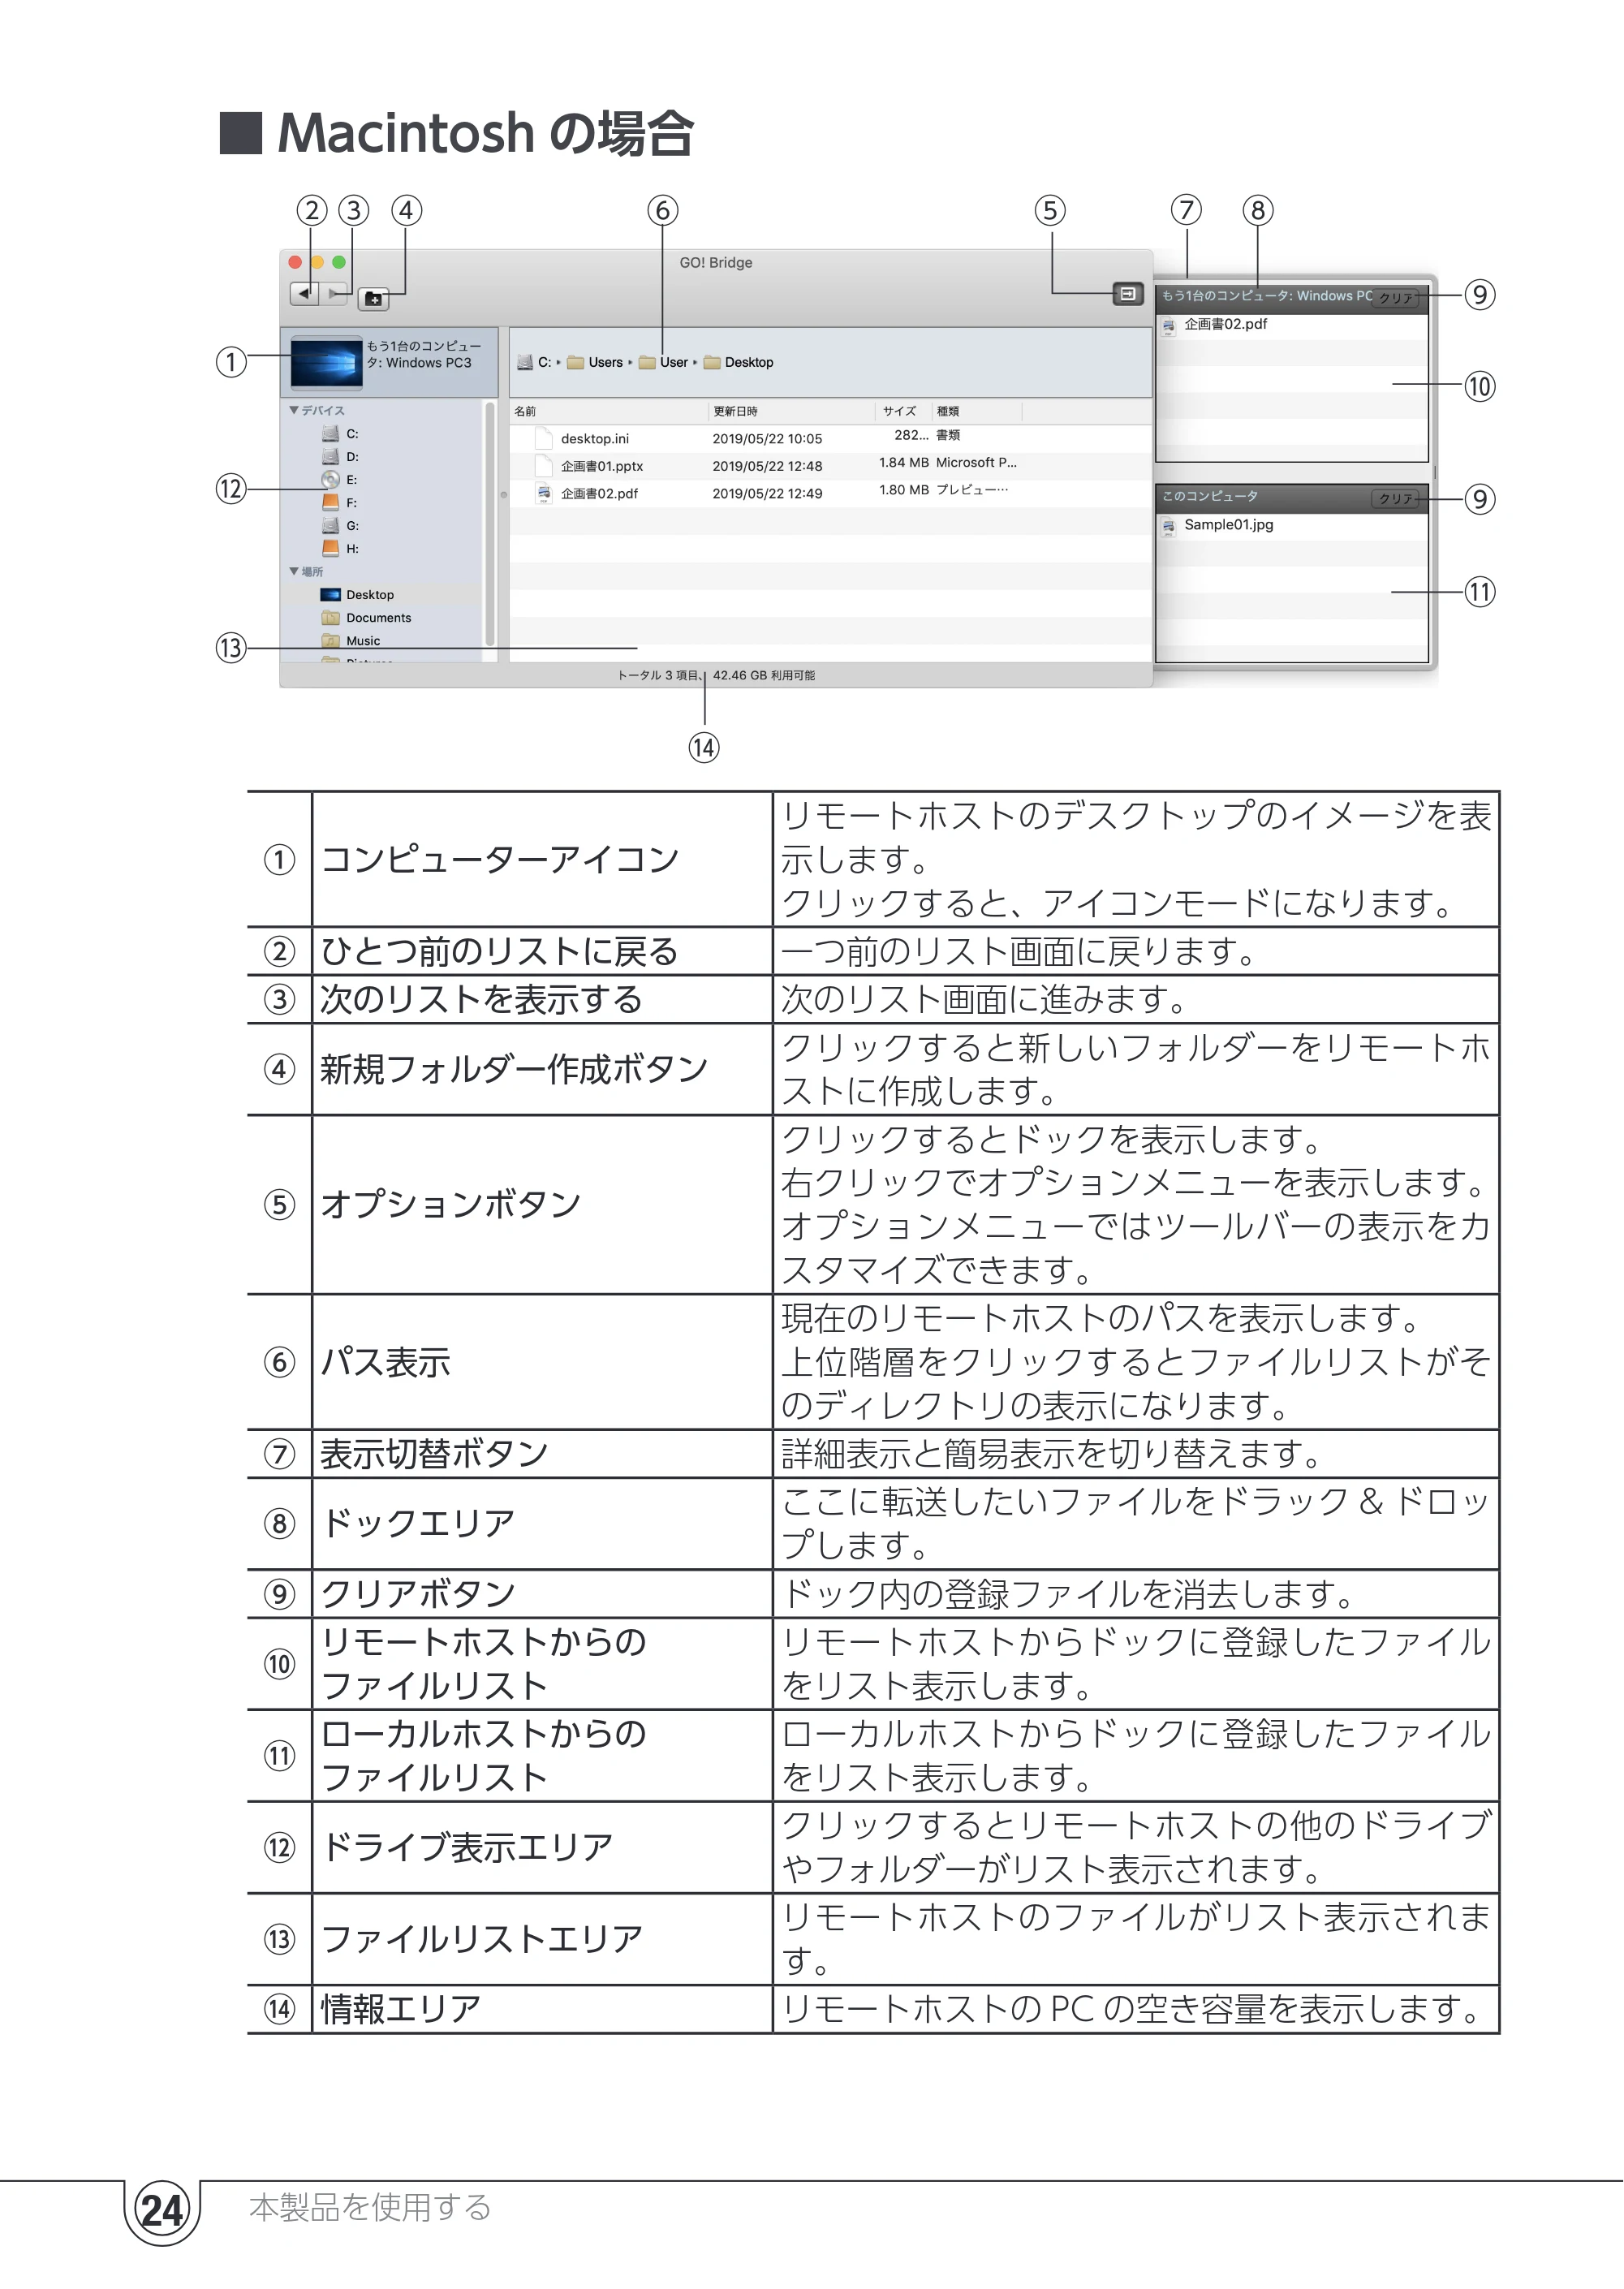
Task: Collapse the 場所 section triangle
Action: point(293,572)
